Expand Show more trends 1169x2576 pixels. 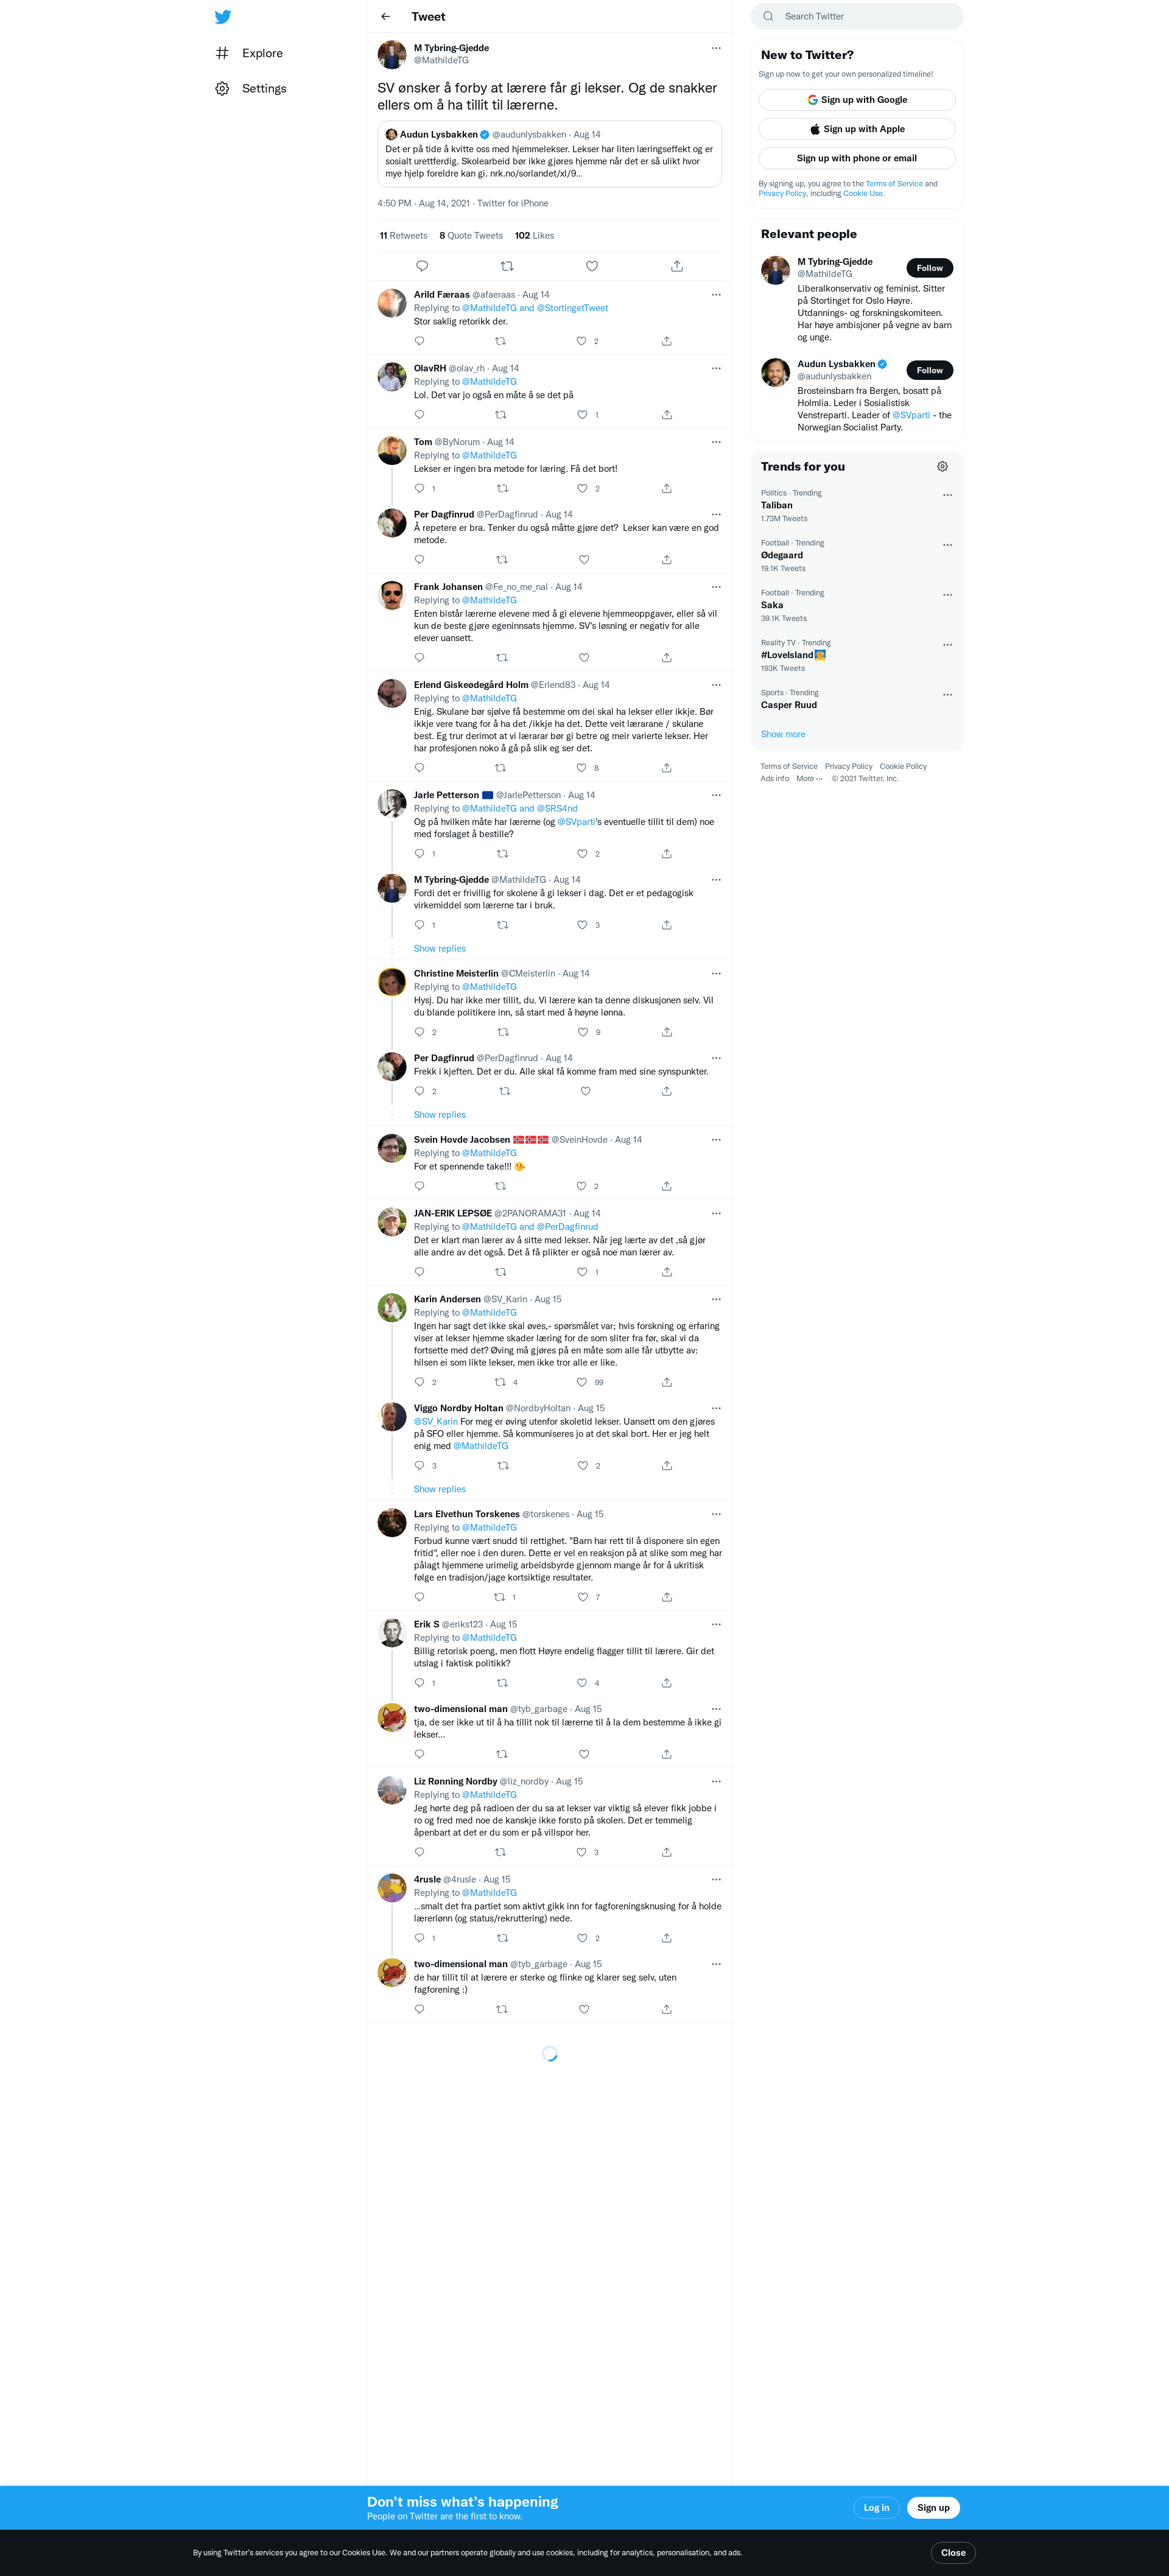783,734
